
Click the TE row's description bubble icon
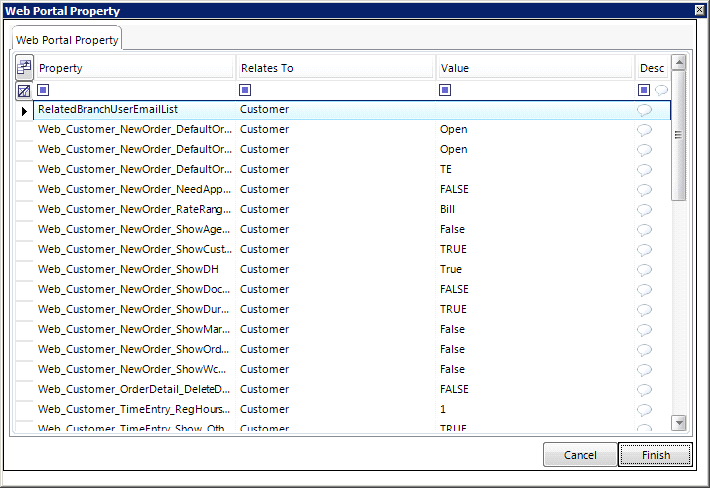(x=644, y=170)
